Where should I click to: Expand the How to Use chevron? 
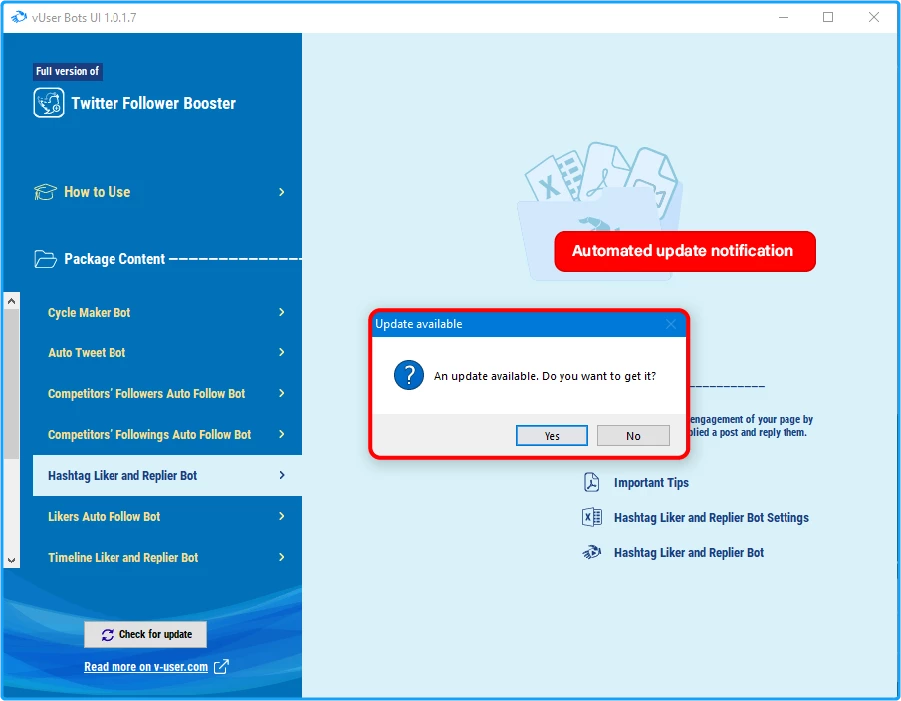[x=282, y=192]
